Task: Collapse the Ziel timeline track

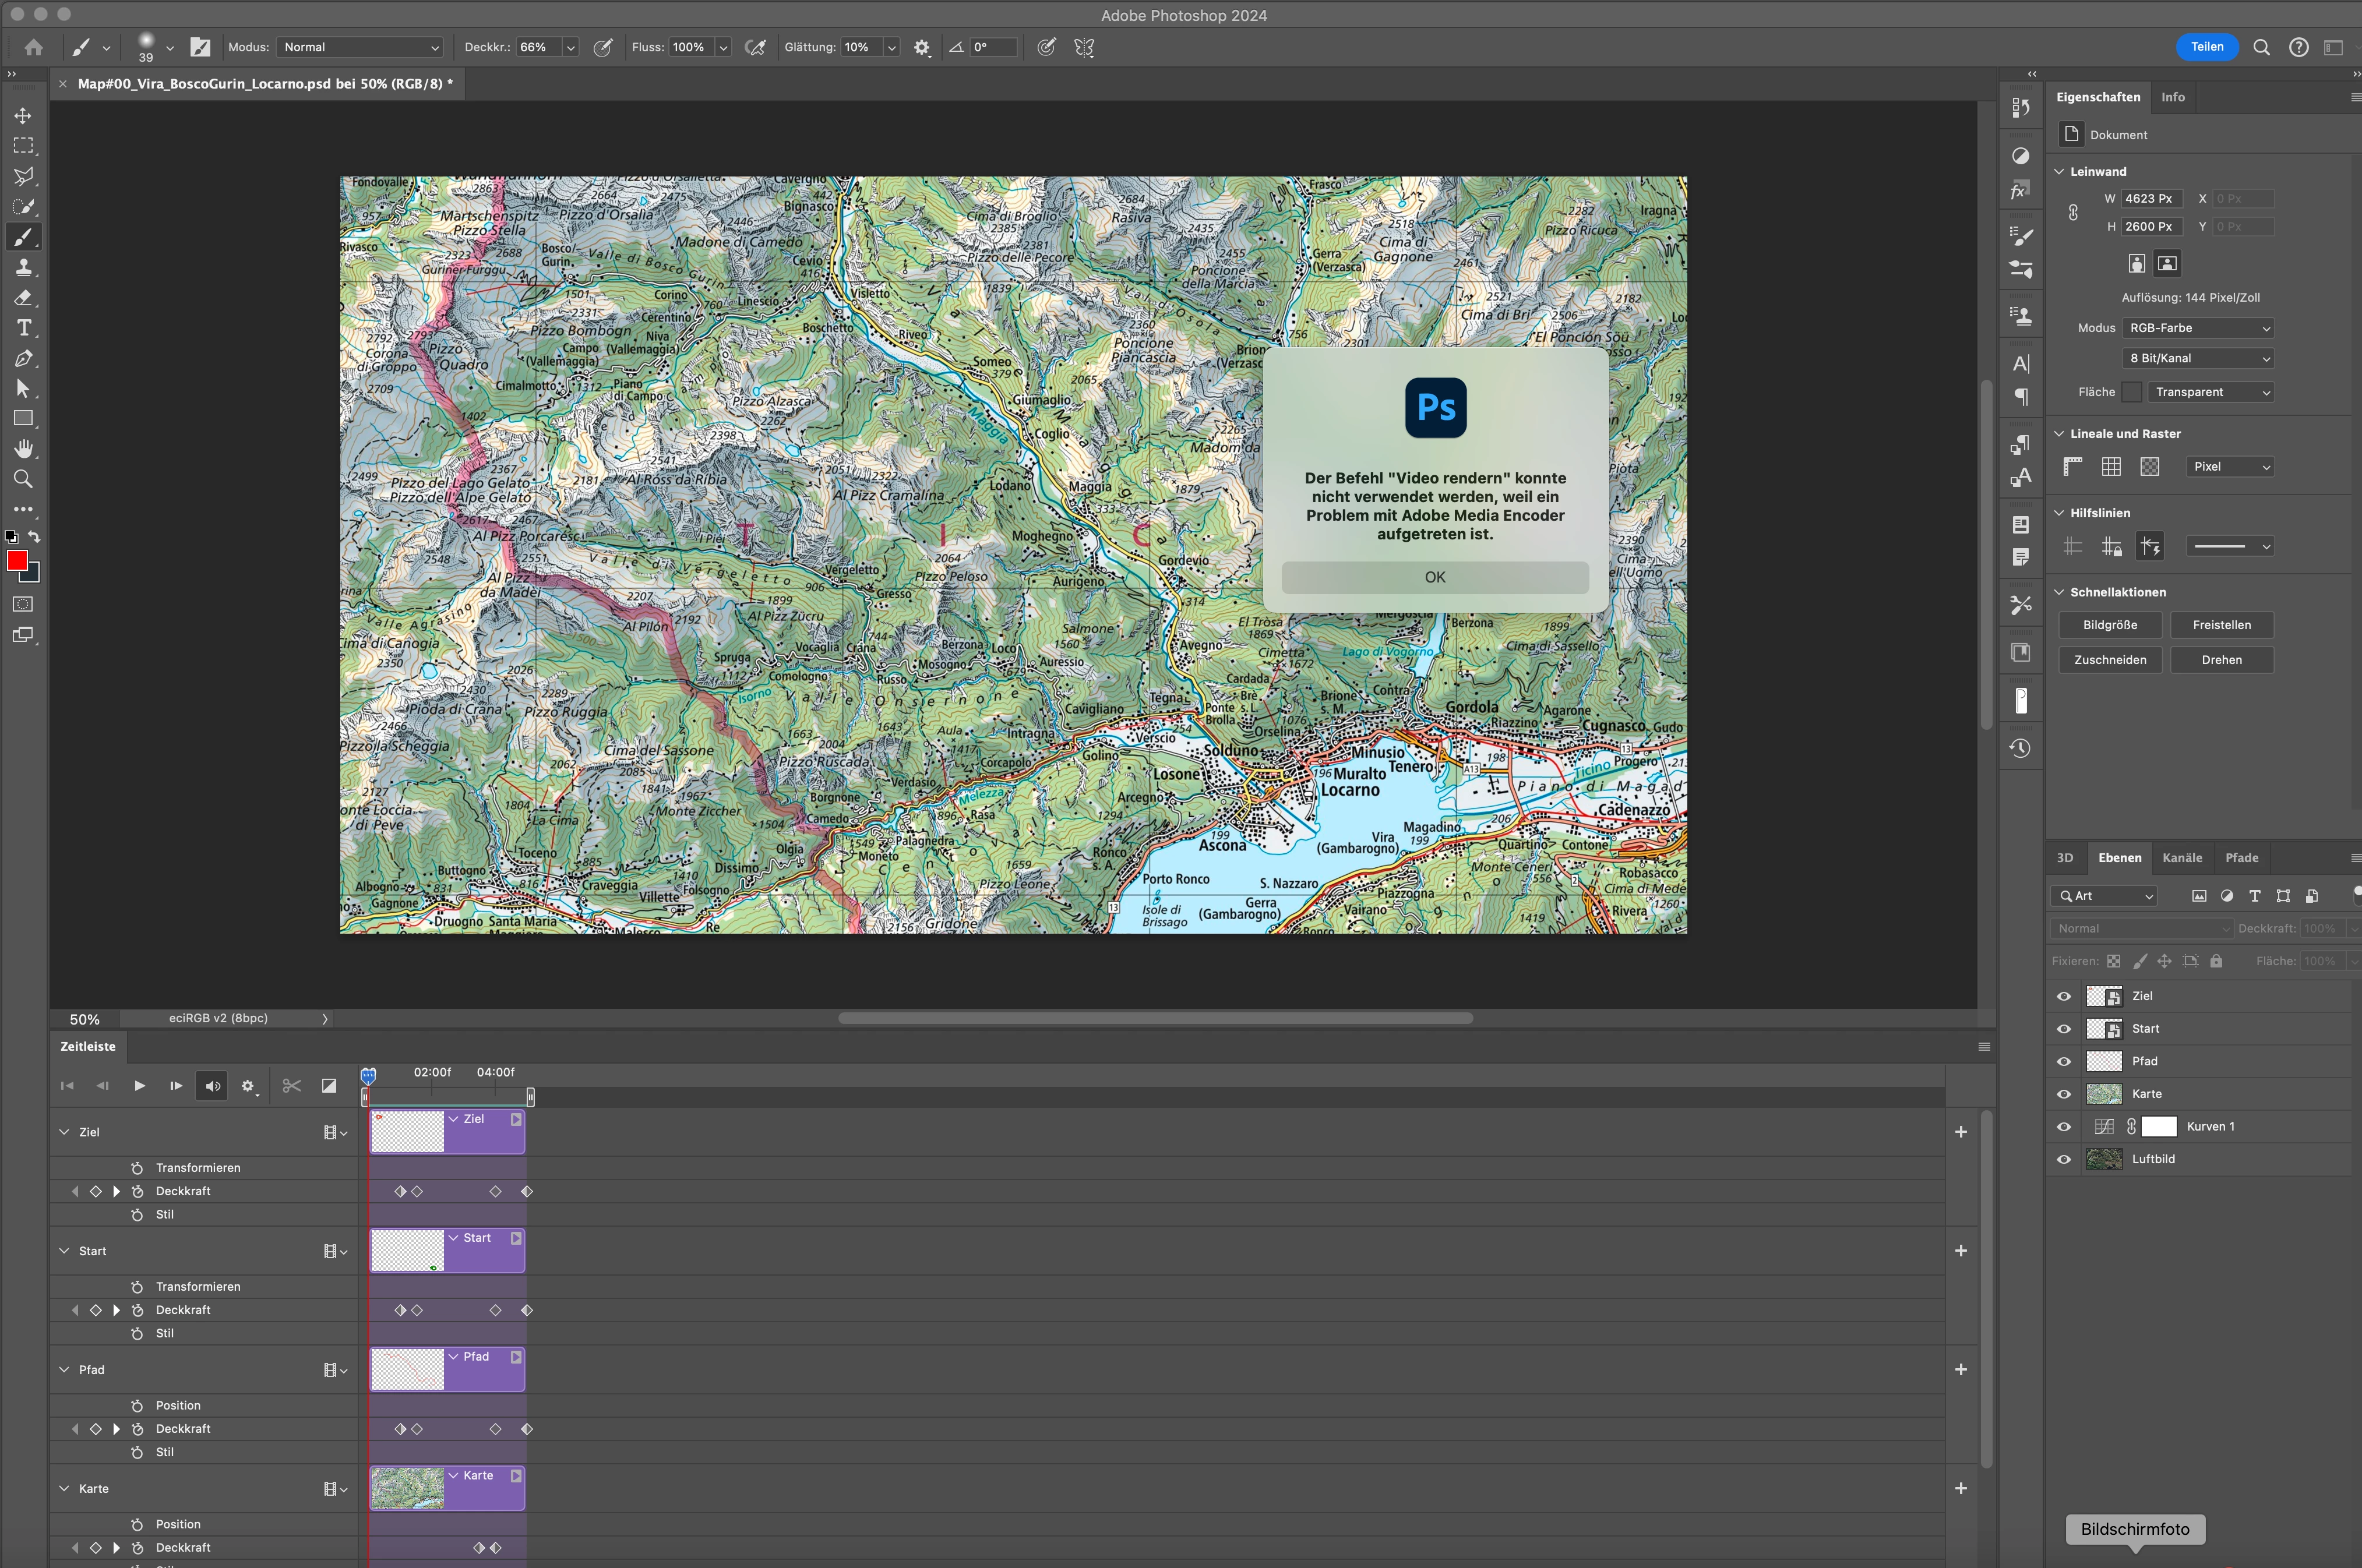Action: pos(64,1132)
